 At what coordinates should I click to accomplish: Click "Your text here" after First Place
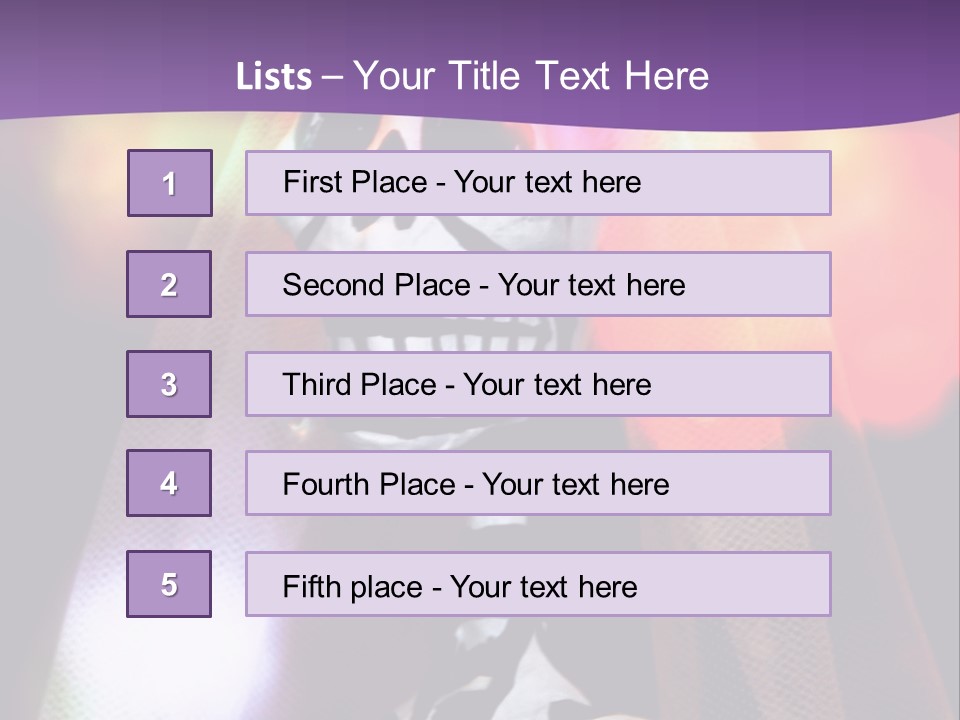[x=547, y=182]
